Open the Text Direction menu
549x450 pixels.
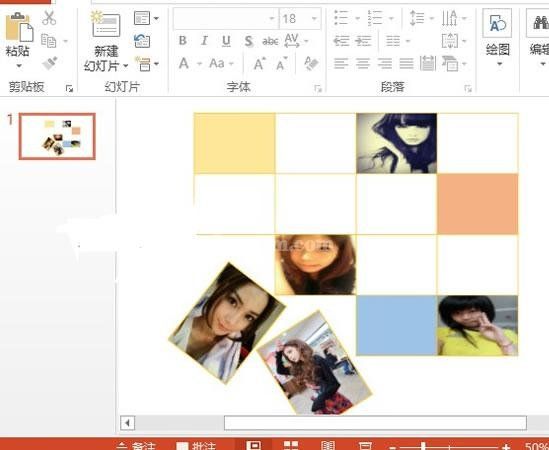point(454,18)
